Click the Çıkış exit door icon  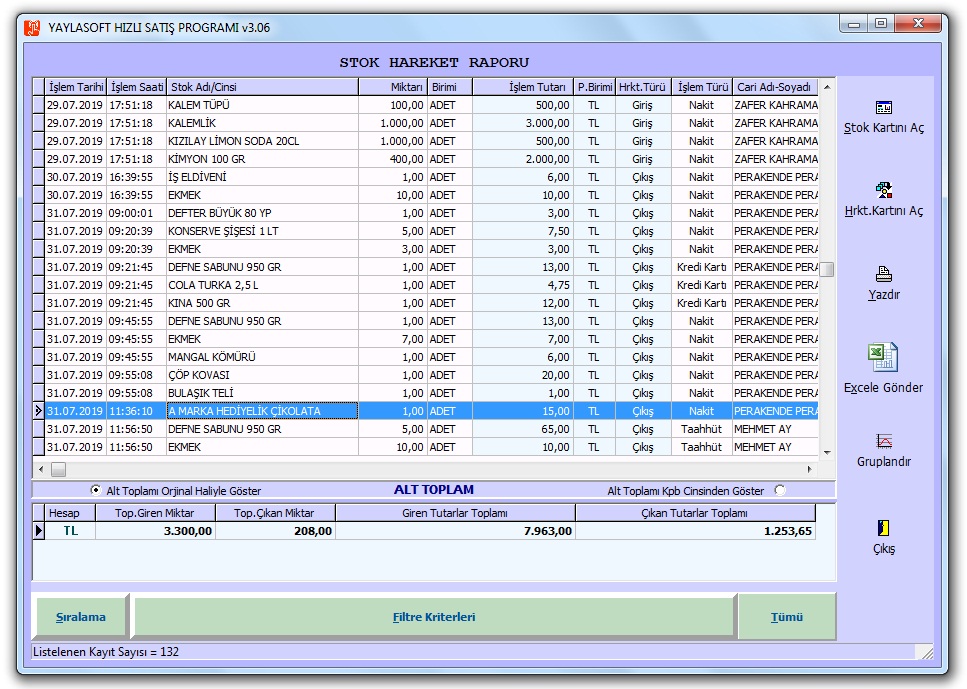[x=884, y=528]
